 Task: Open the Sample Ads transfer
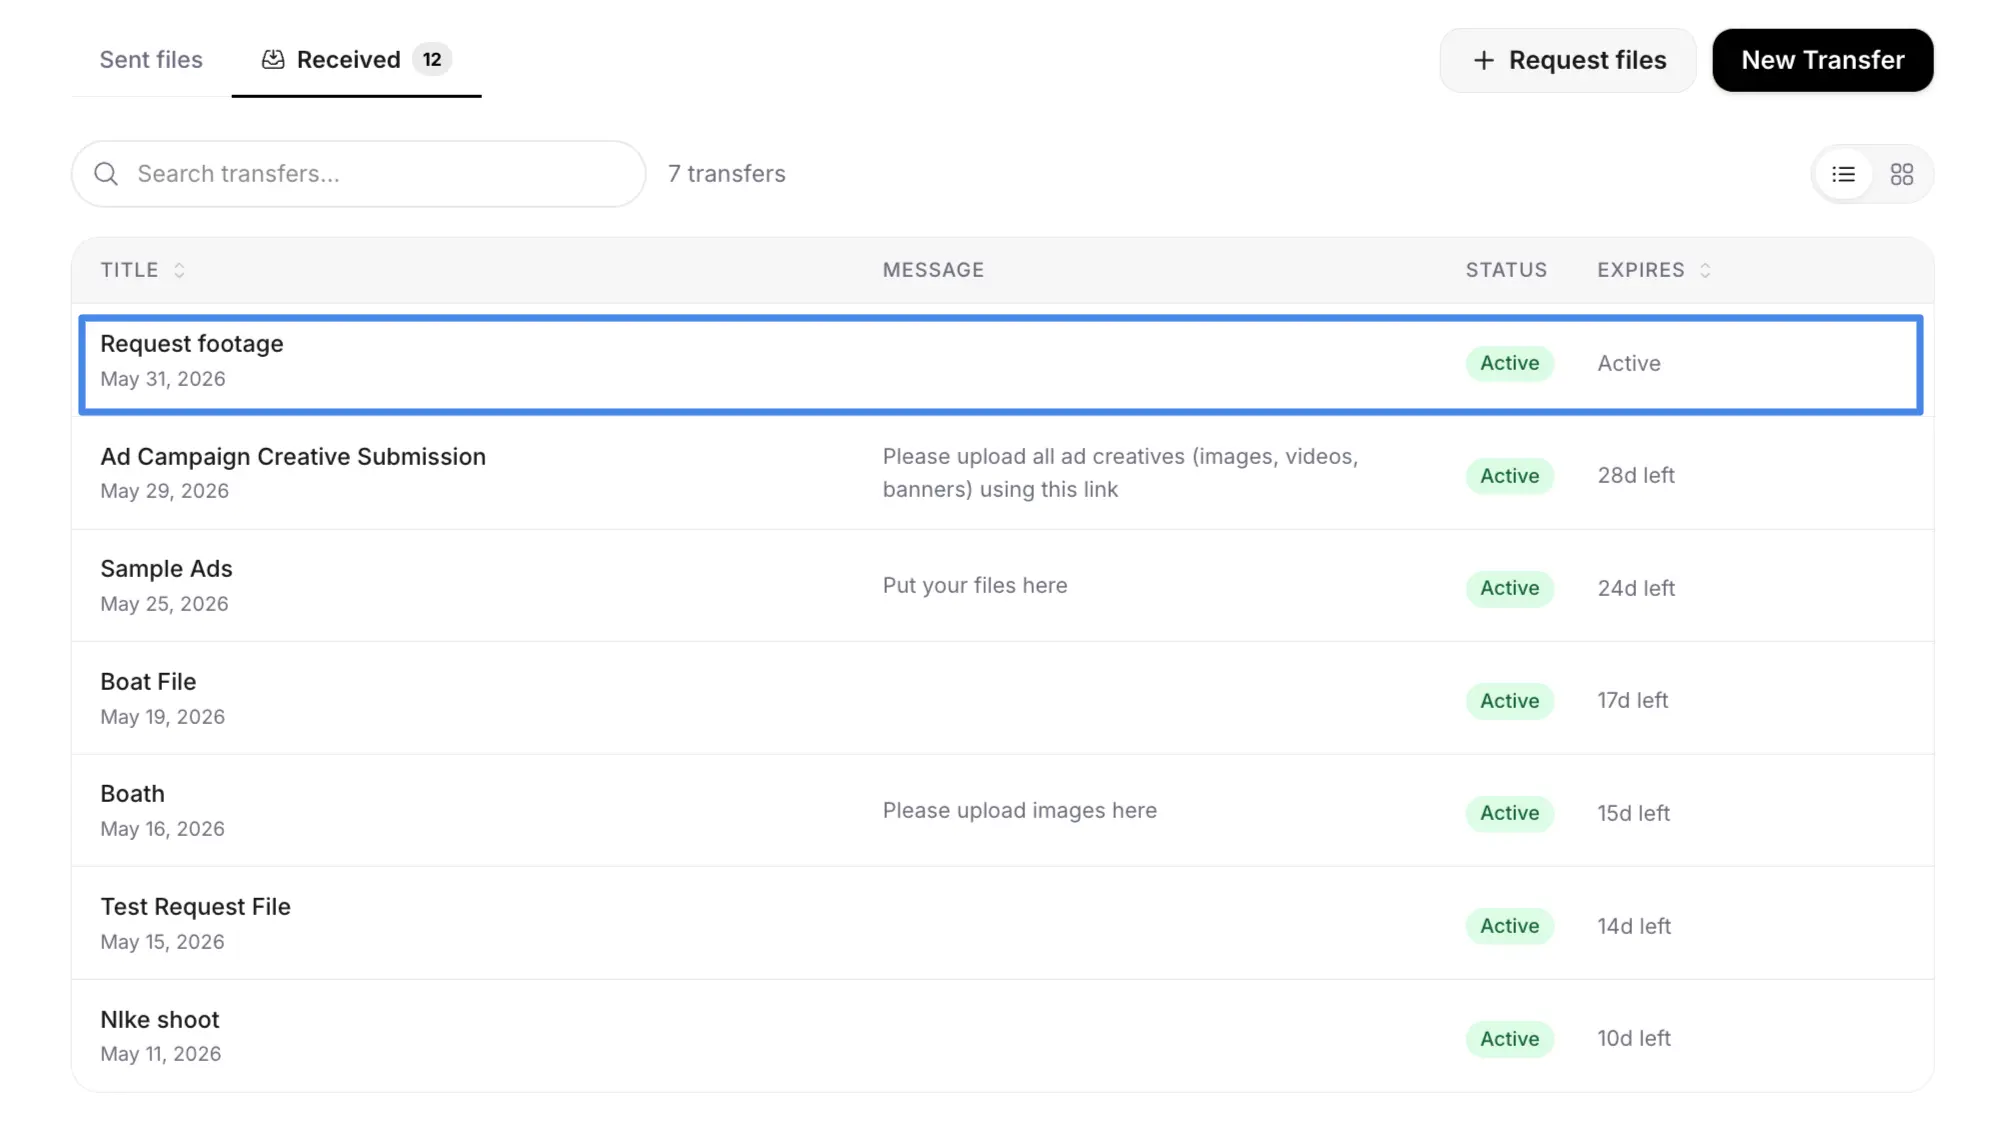(1002, 586)
